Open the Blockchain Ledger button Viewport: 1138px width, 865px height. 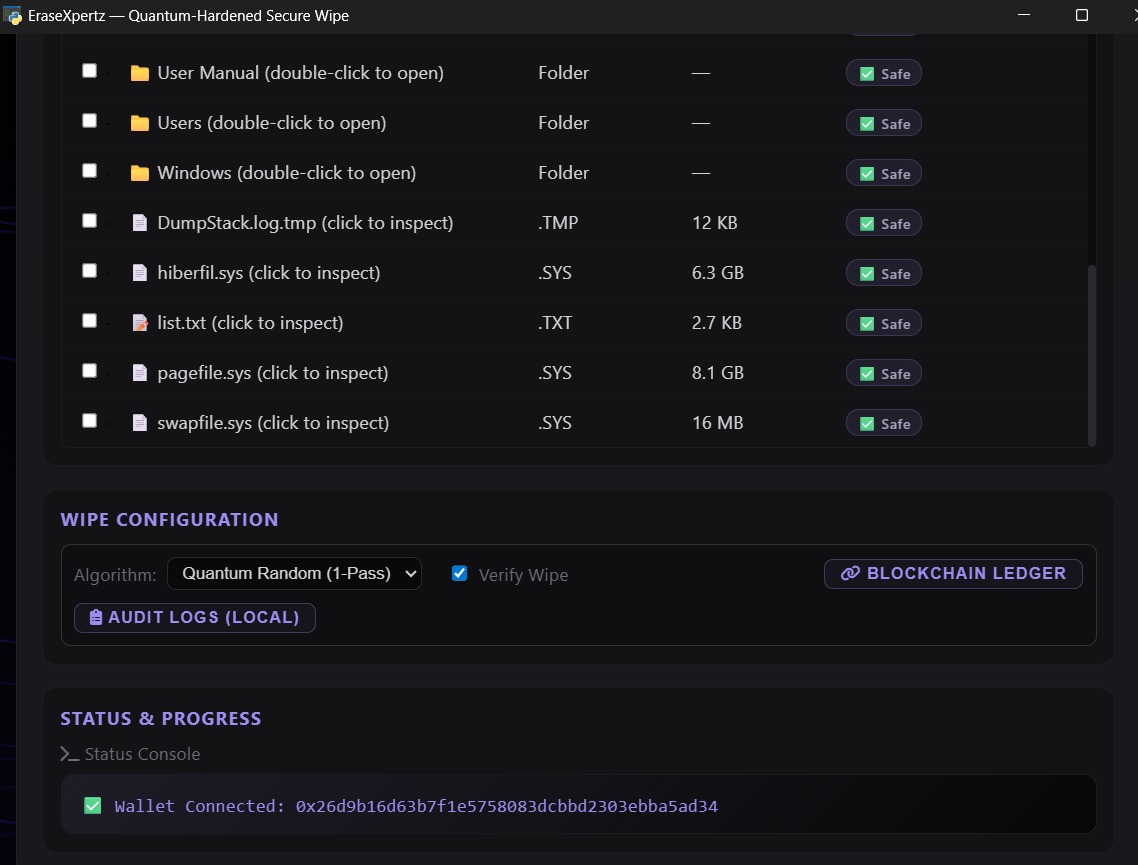click(x=953, y=573)
